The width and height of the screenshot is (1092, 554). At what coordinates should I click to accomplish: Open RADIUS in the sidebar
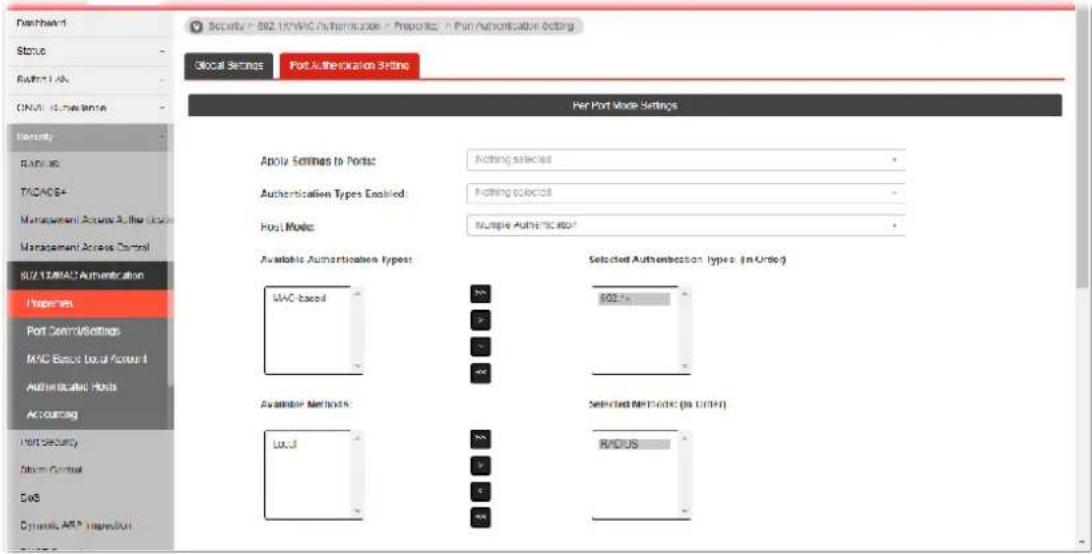(x=89, y=164)
